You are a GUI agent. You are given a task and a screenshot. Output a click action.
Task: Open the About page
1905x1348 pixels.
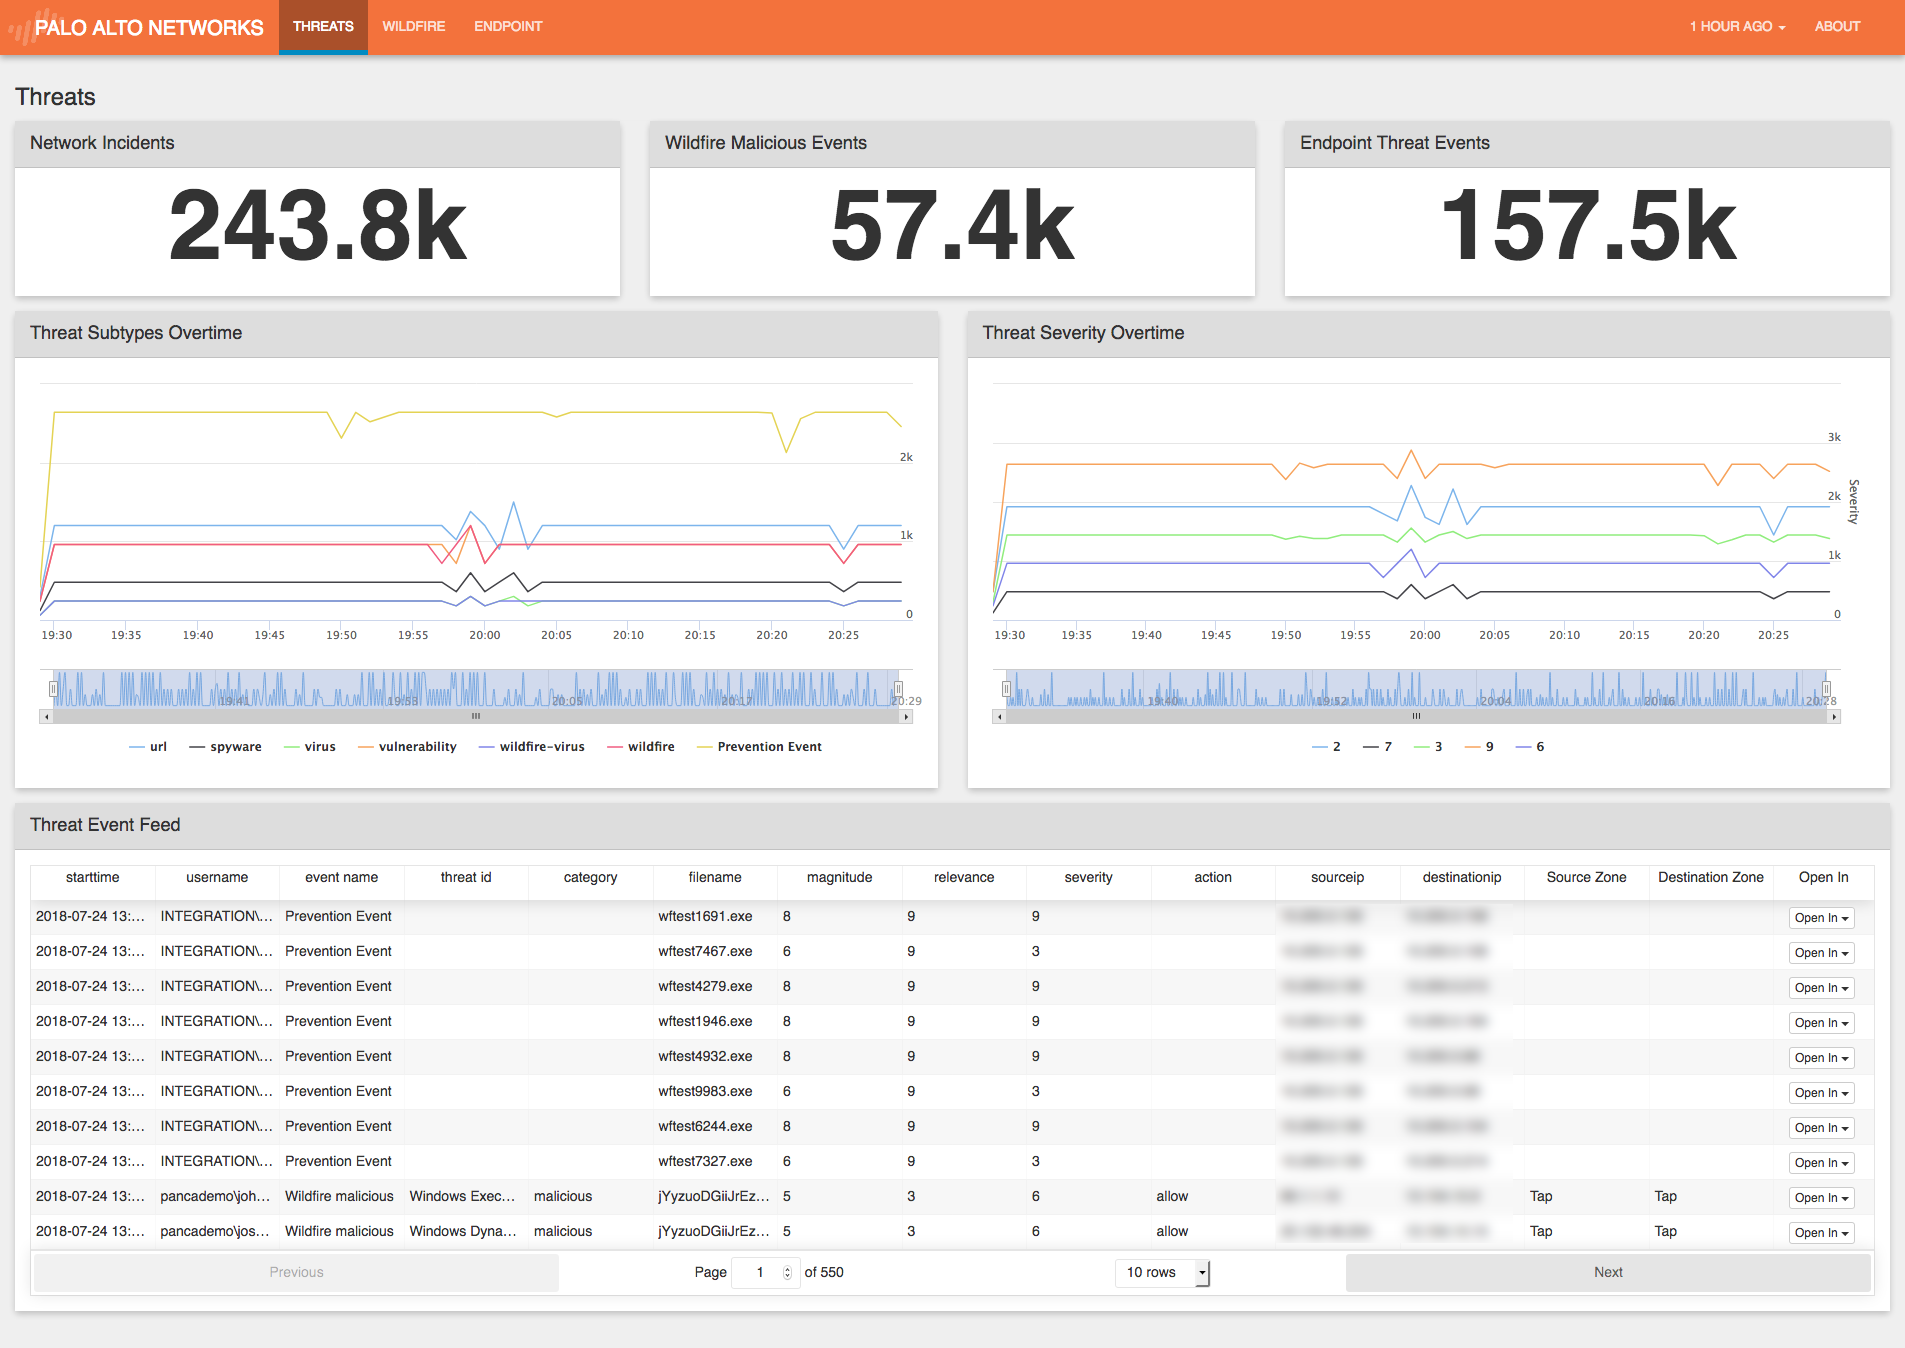point(1837,27)
